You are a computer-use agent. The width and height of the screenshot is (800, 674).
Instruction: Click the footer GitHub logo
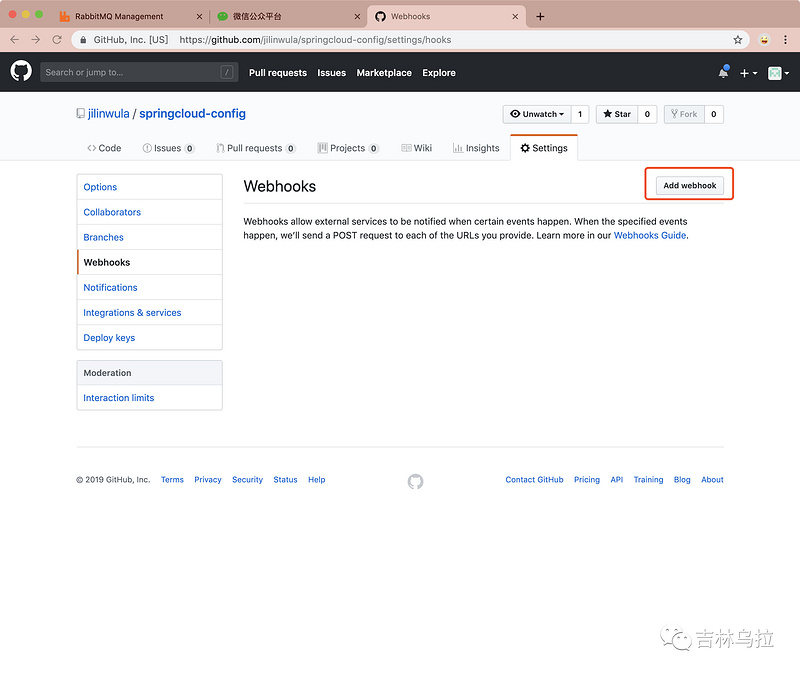(415, 481)
